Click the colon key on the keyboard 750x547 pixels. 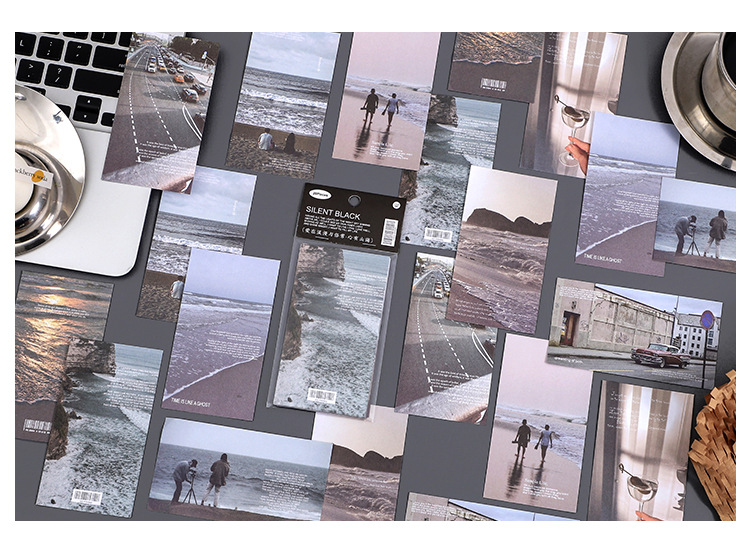tap(51, 48)
